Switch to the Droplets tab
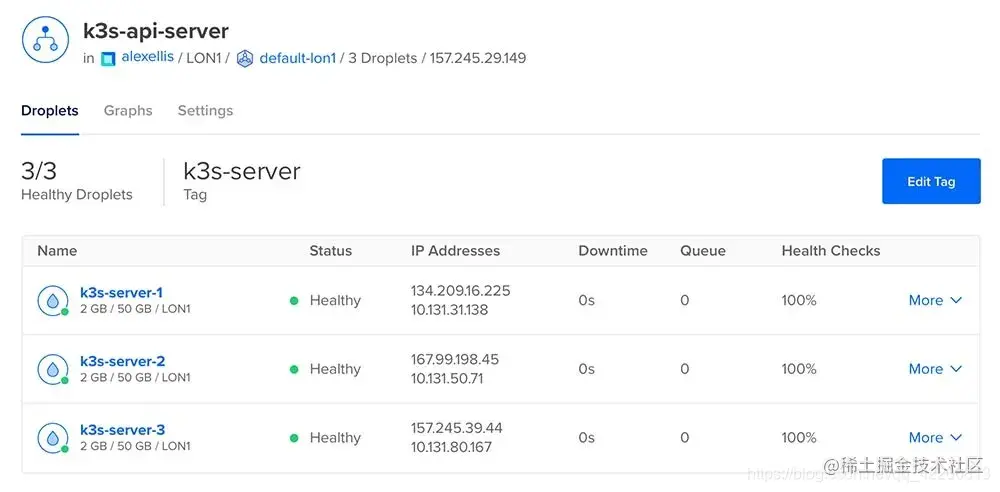This screenshot has height=492, width=1000. point(50,110)
